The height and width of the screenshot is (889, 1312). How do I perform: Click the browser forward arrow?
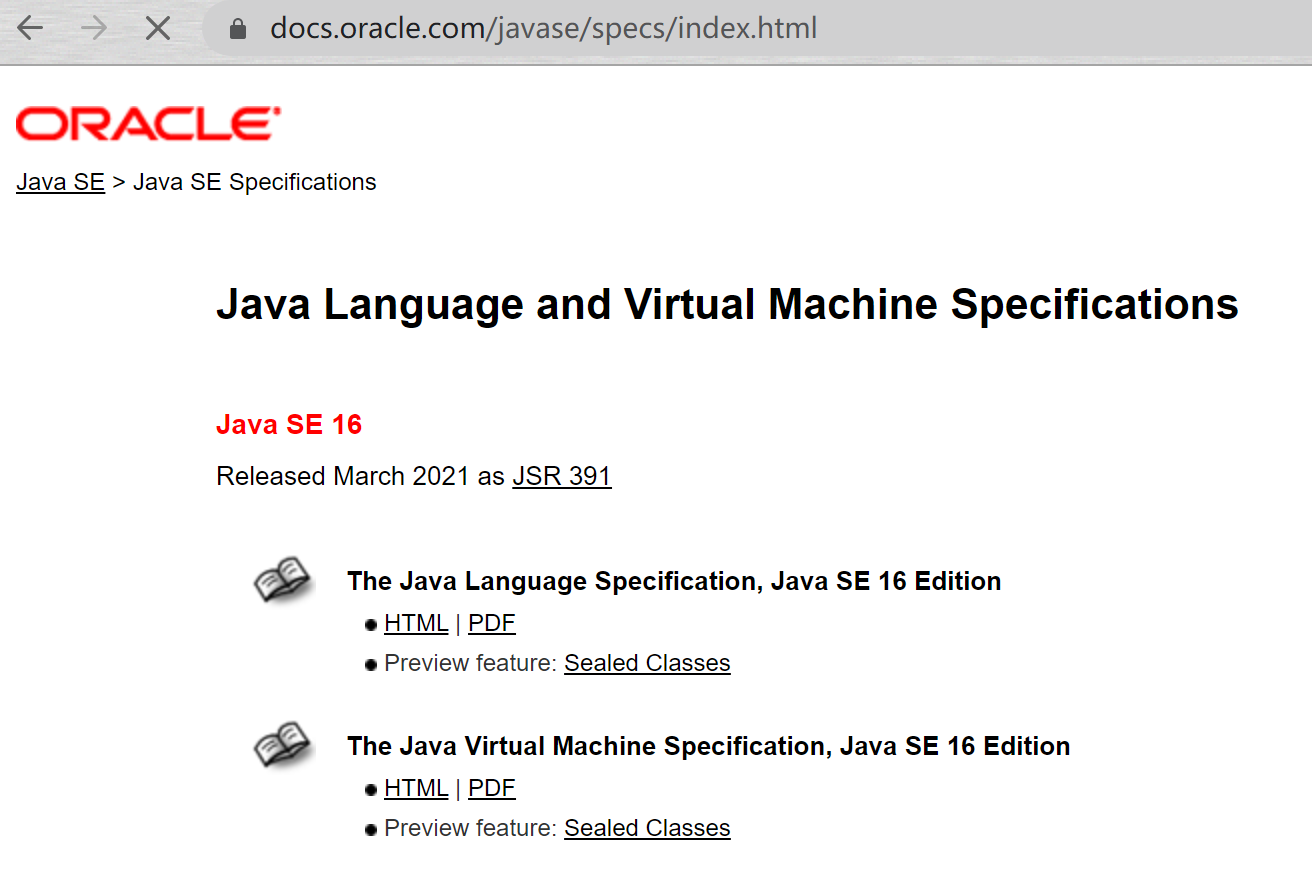coord(94,28)
